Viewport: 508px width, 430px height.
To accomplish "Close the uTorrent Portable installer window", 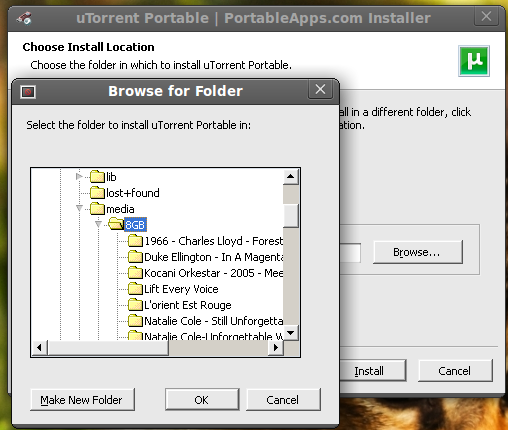I will click(486, 16).
